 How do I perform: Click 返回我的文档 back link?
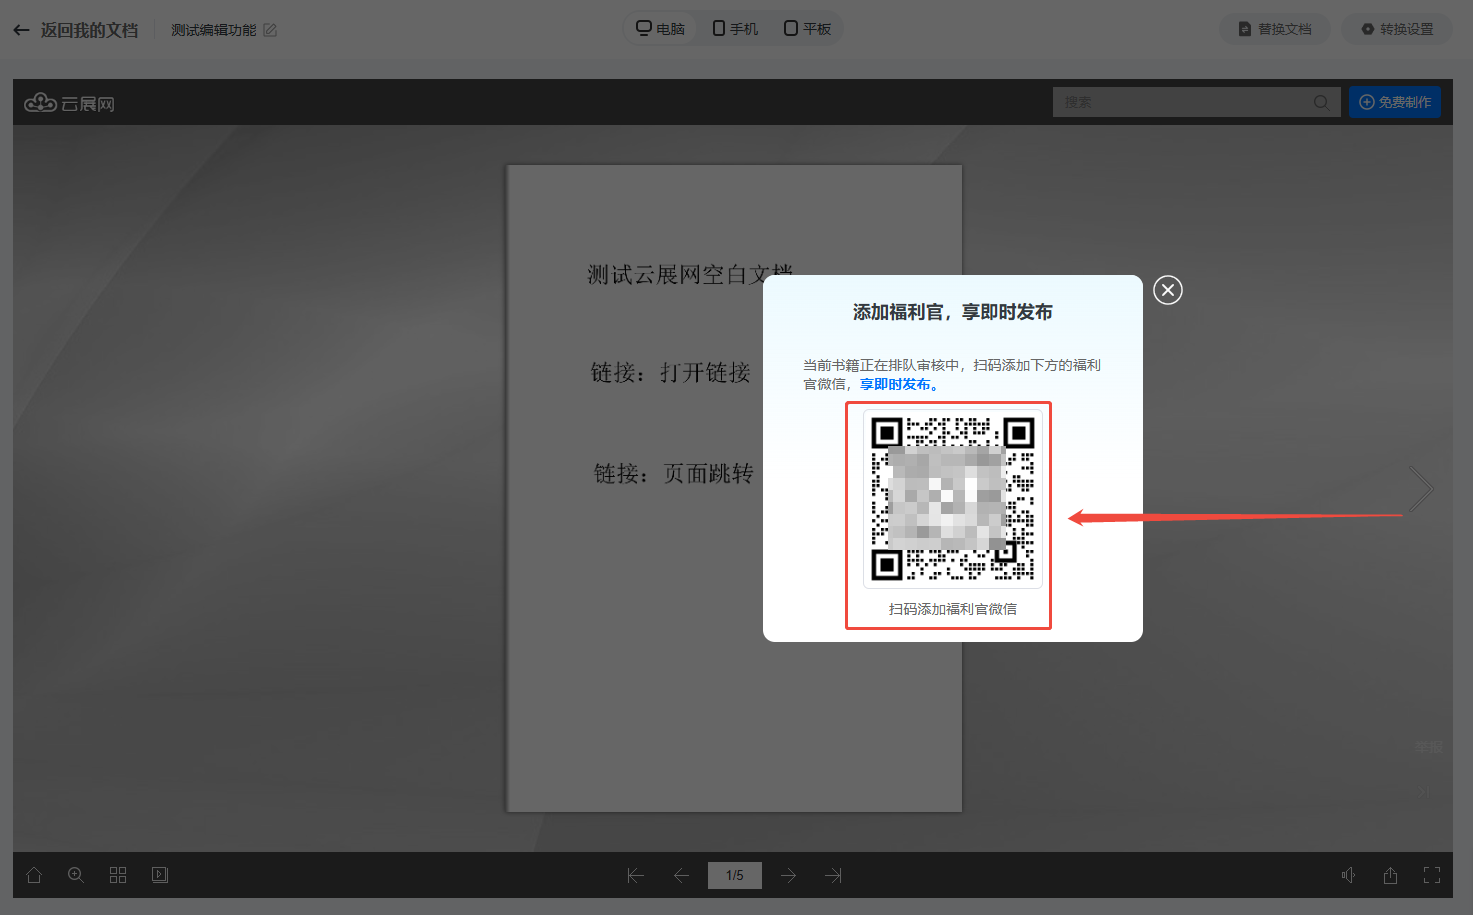click(x=76, y=30)
